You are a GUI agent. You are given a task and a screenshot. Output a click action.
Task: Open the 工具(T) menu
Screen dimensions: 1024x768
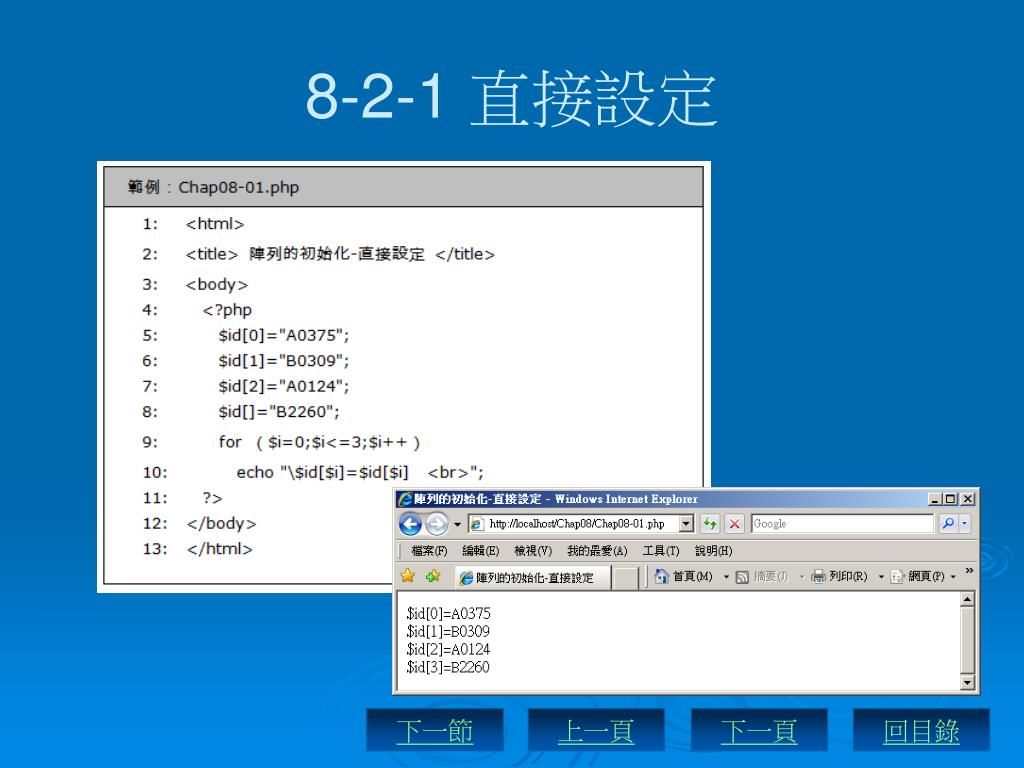click(x=661, y=551)
